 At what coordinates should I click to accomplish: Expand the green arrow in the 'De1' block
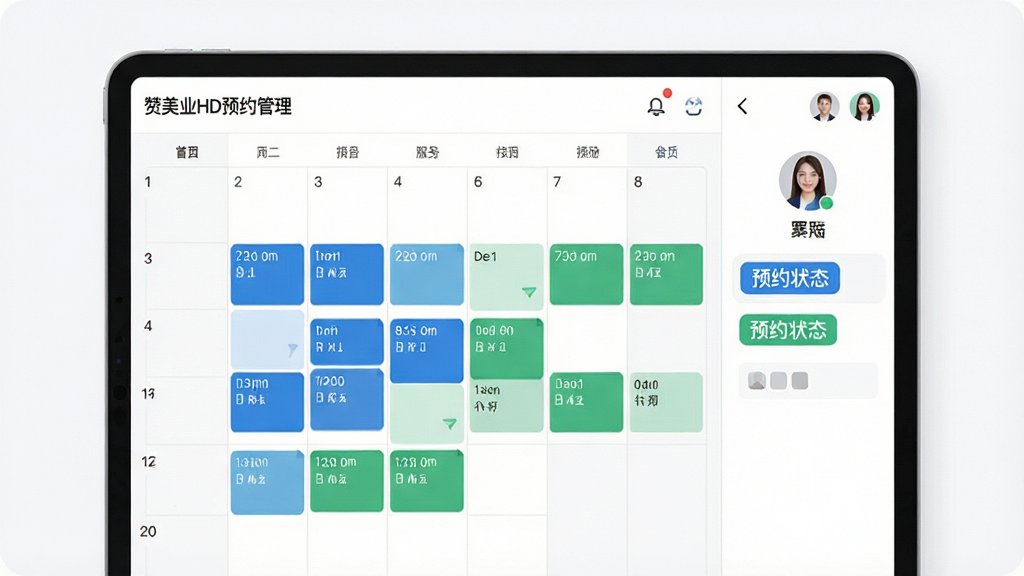click(529, 292)
